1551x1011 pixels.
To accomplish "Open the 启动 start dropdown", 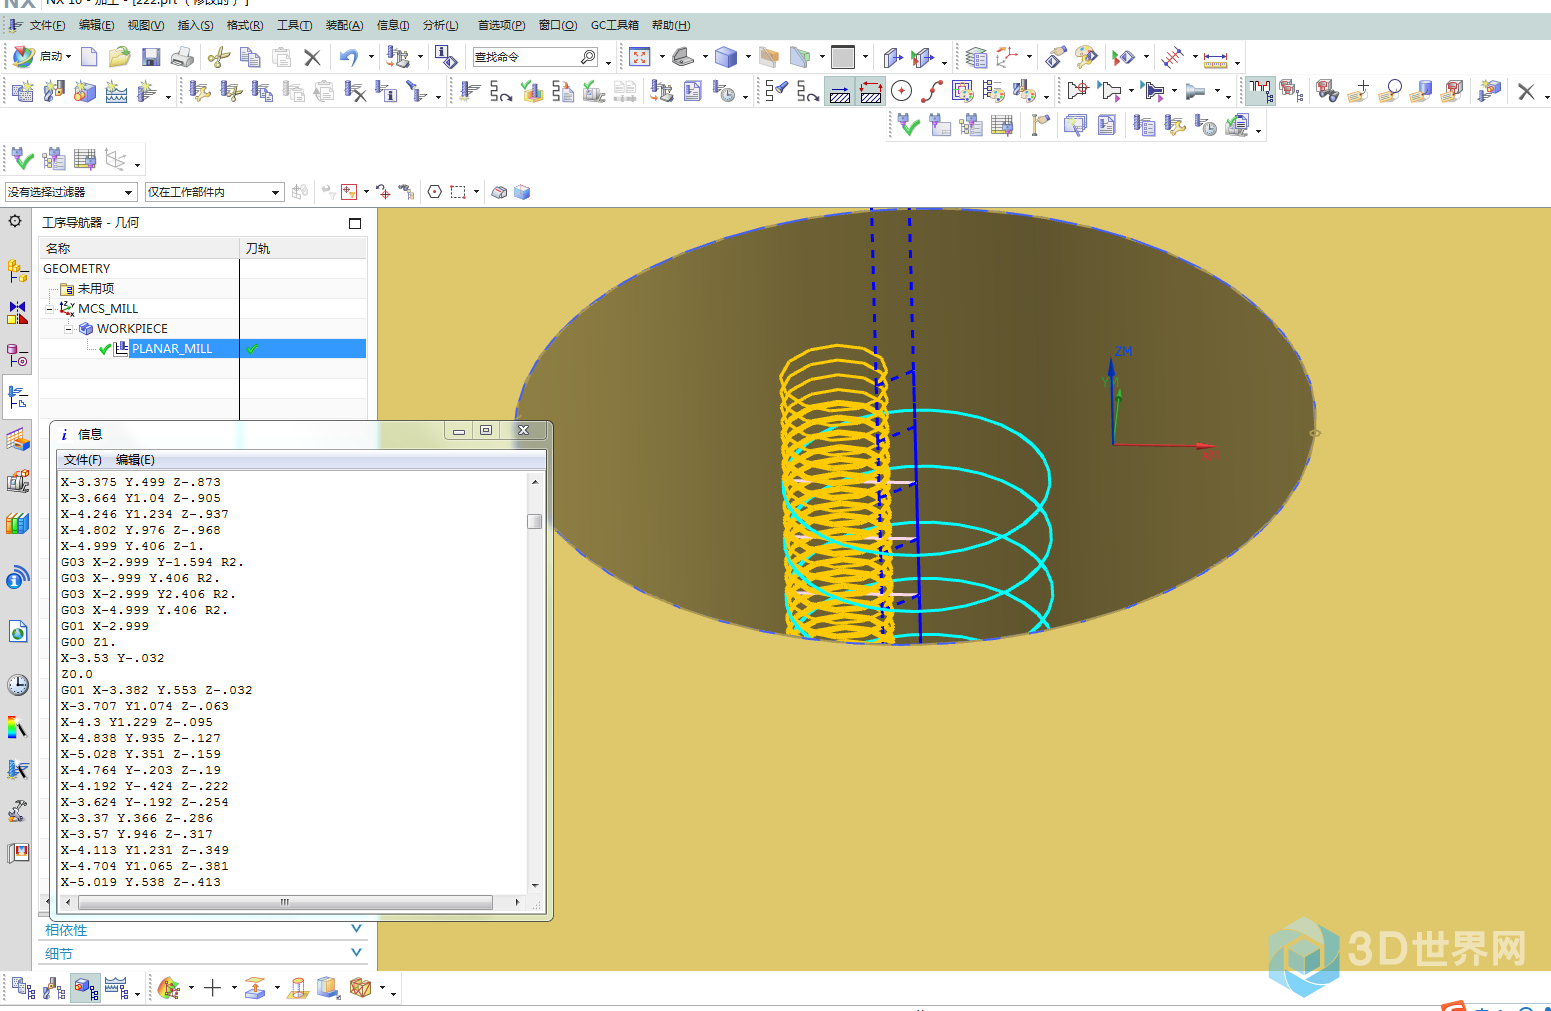I will [43, 57].
